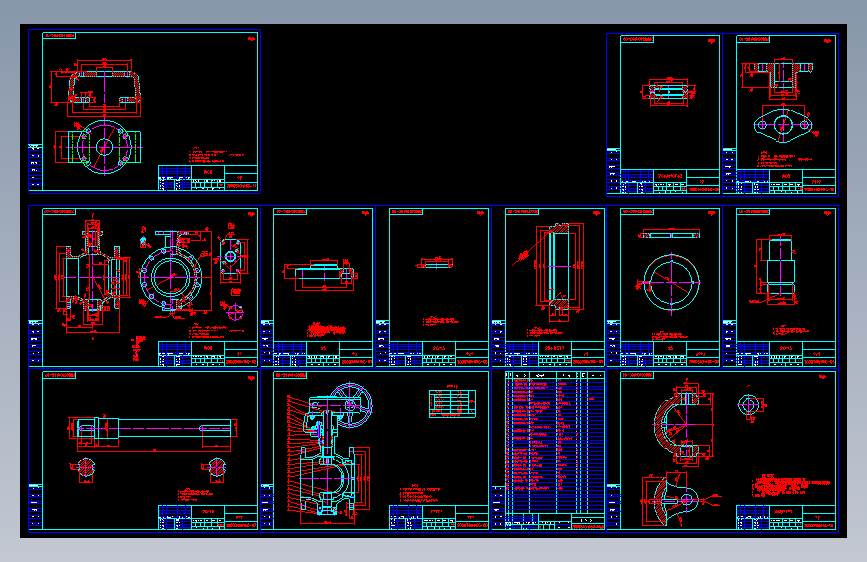Click the oval two-hole gland plate view
The width and height of the screenshot is (867, 562).
pos(783,124)
